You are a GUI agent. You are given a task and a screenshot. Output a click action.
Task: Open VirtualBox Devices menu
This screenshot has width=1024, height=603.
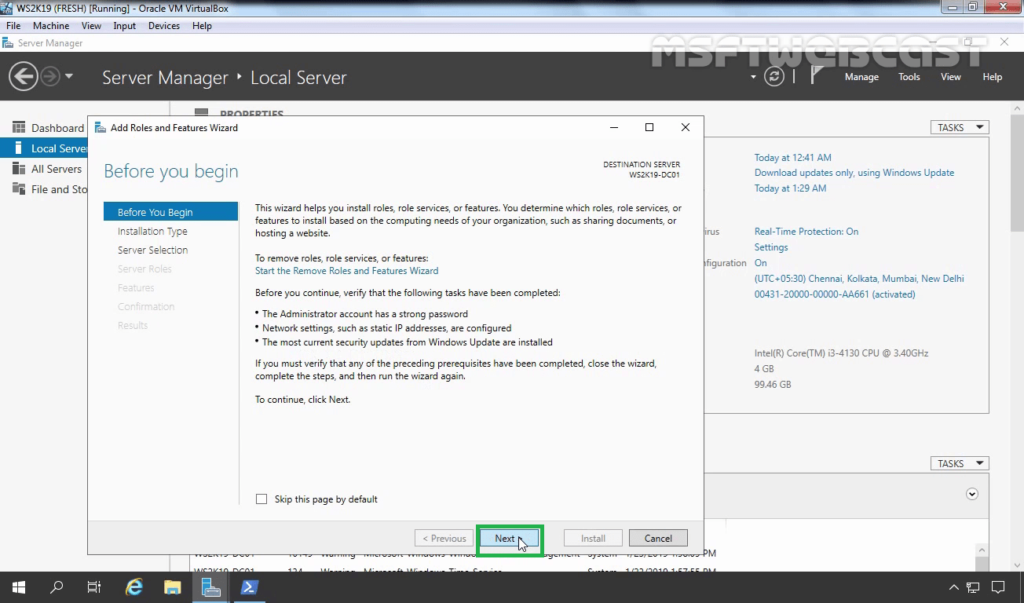pos(164,25)
